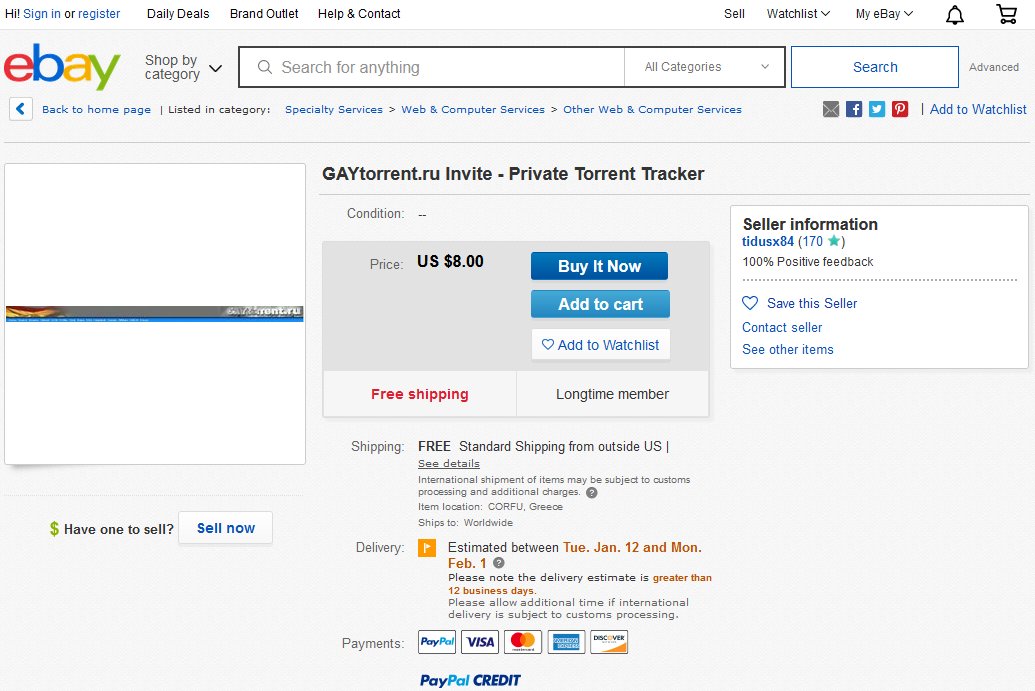Open Daily Deals

178,14
